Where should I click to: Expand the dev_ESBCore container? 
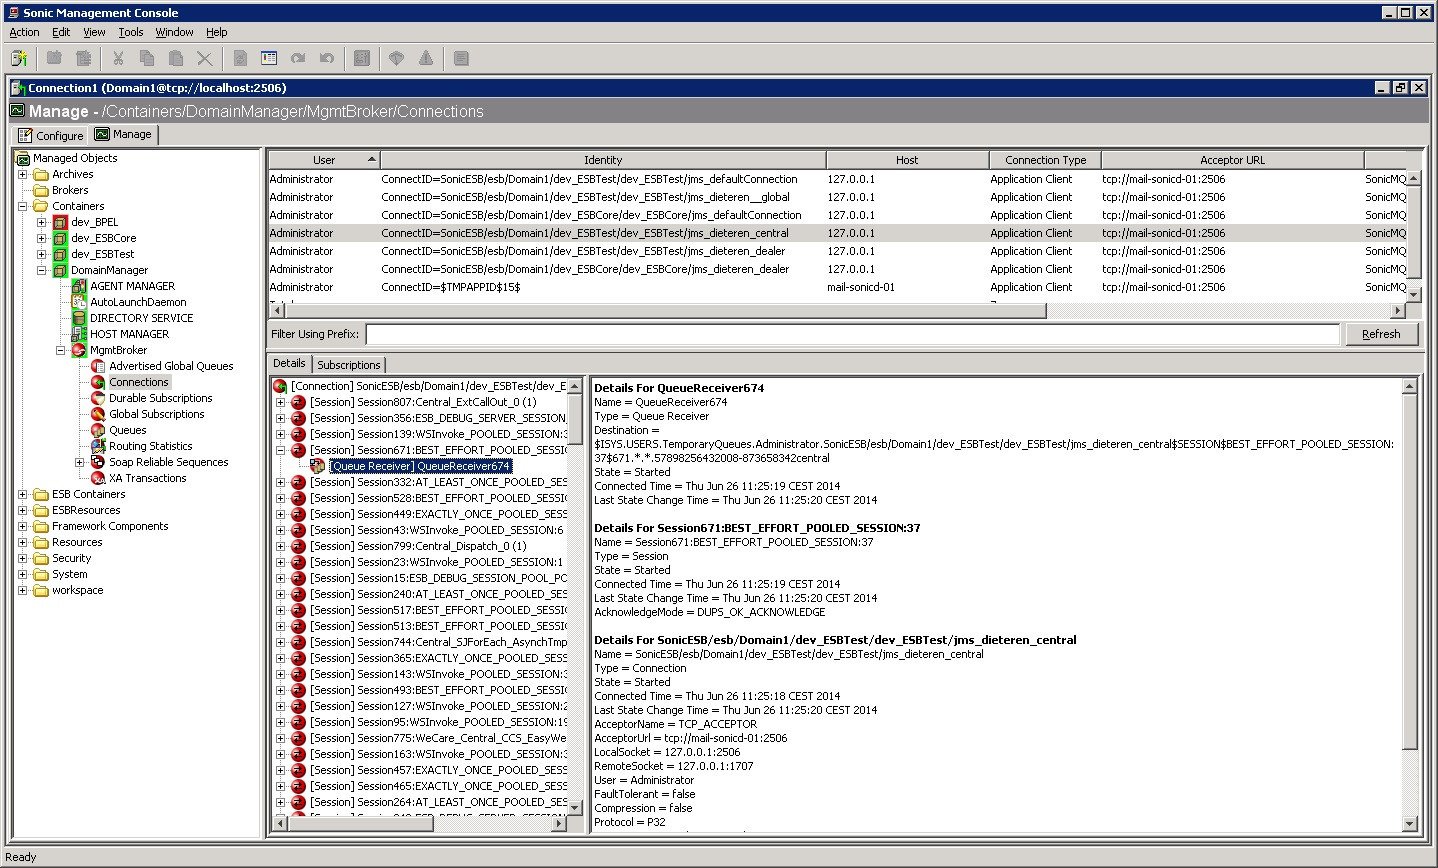click(42, 238)
